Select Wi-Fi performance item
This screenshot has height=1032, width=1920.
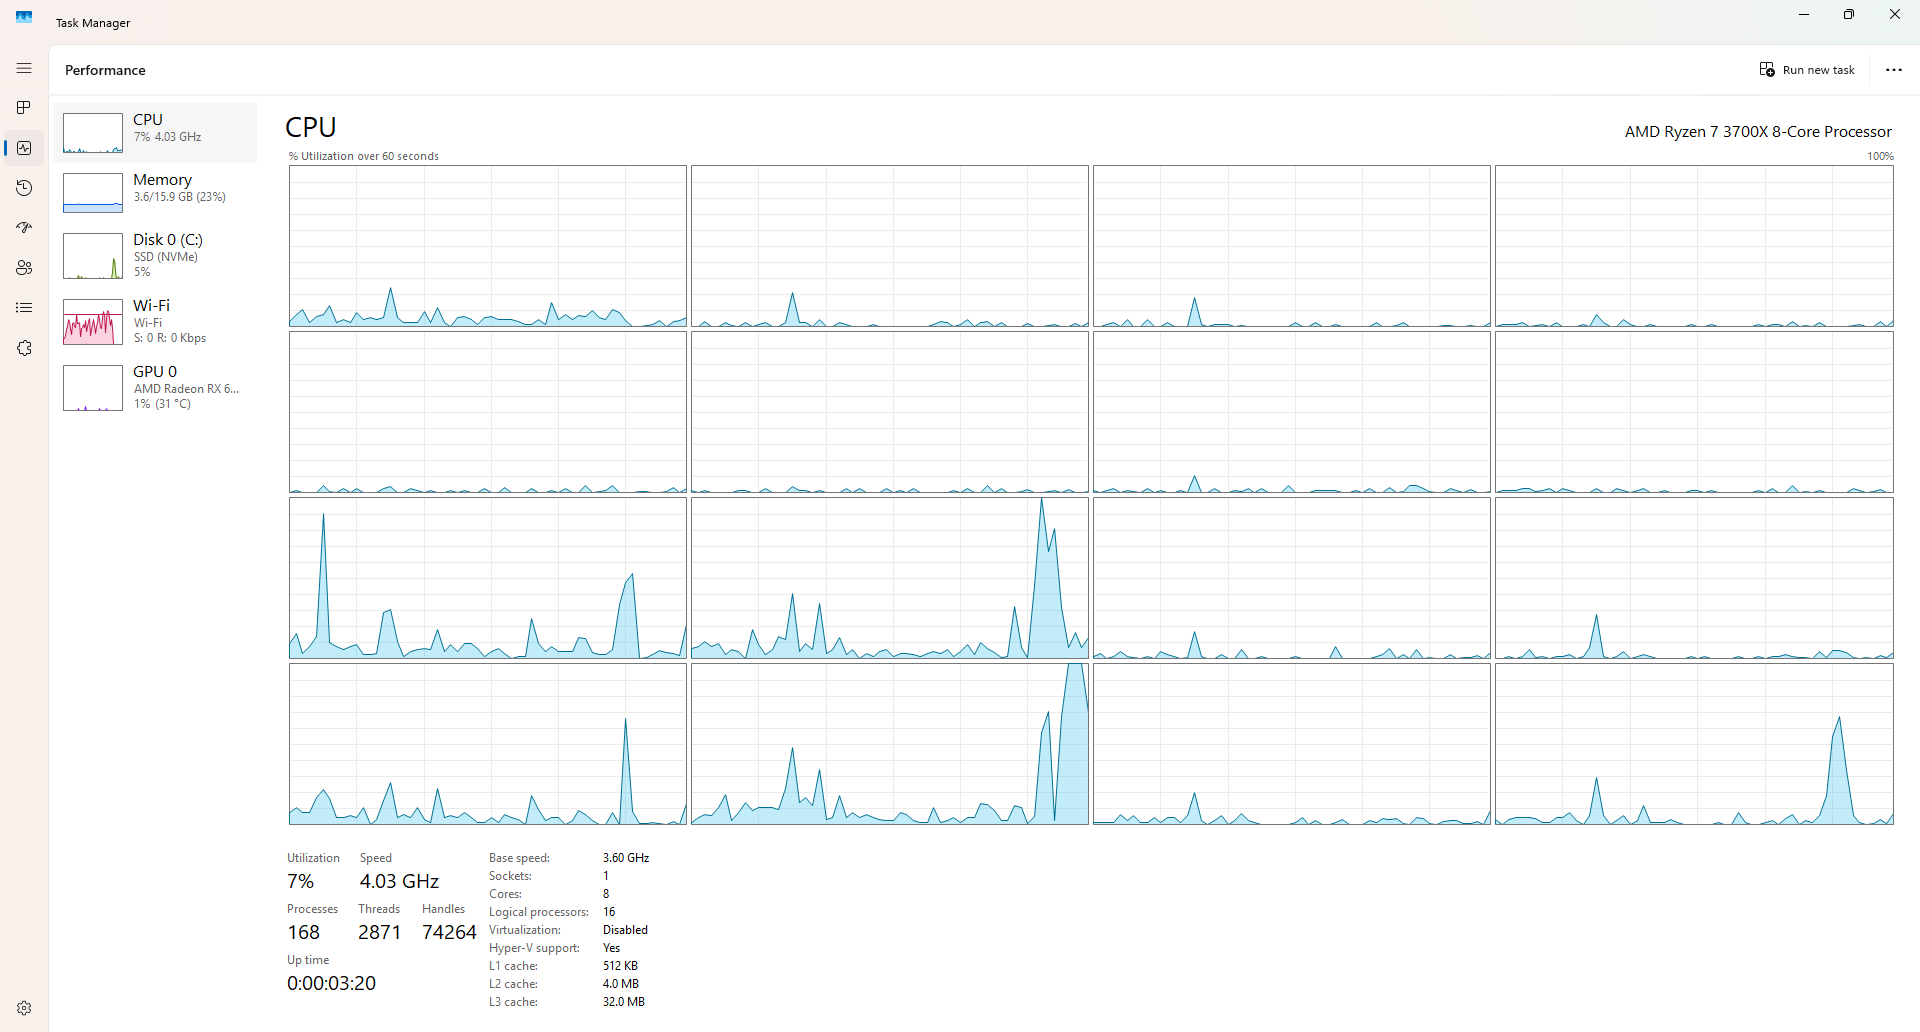[x=155, y=322]
